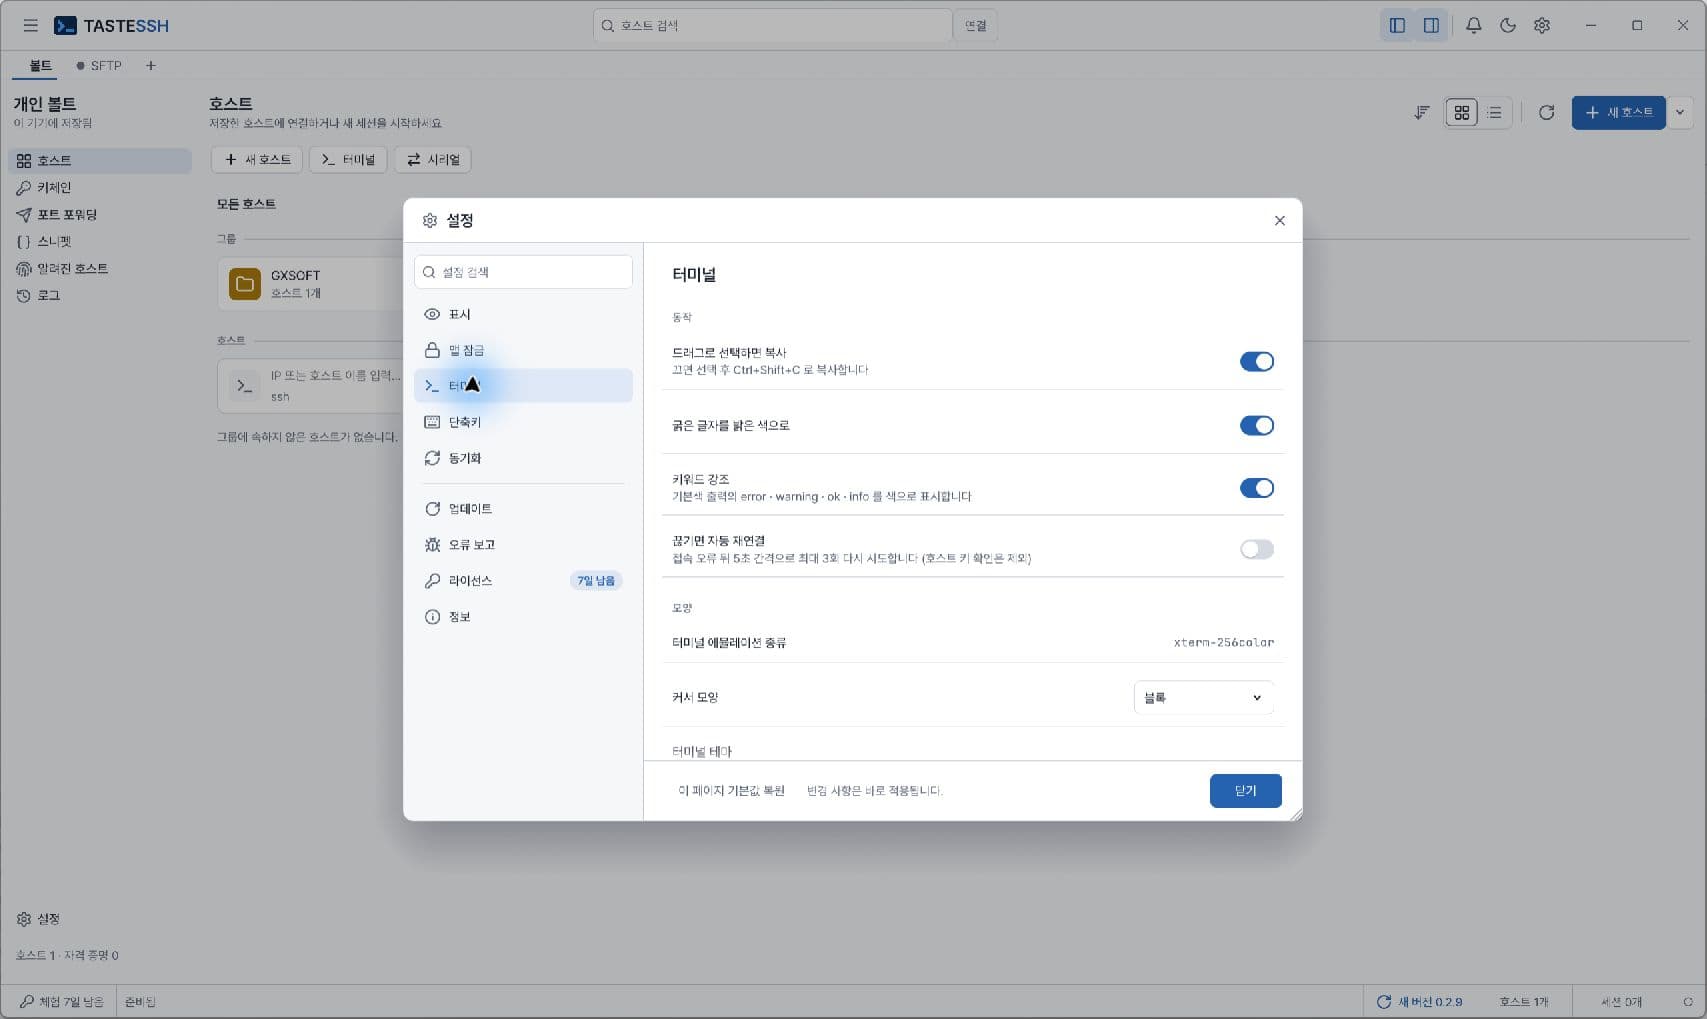Viewport: 1707px width, 1019px height.
Task: Click the blue 새 호스트 button top right
Action: pos(1618,112)
